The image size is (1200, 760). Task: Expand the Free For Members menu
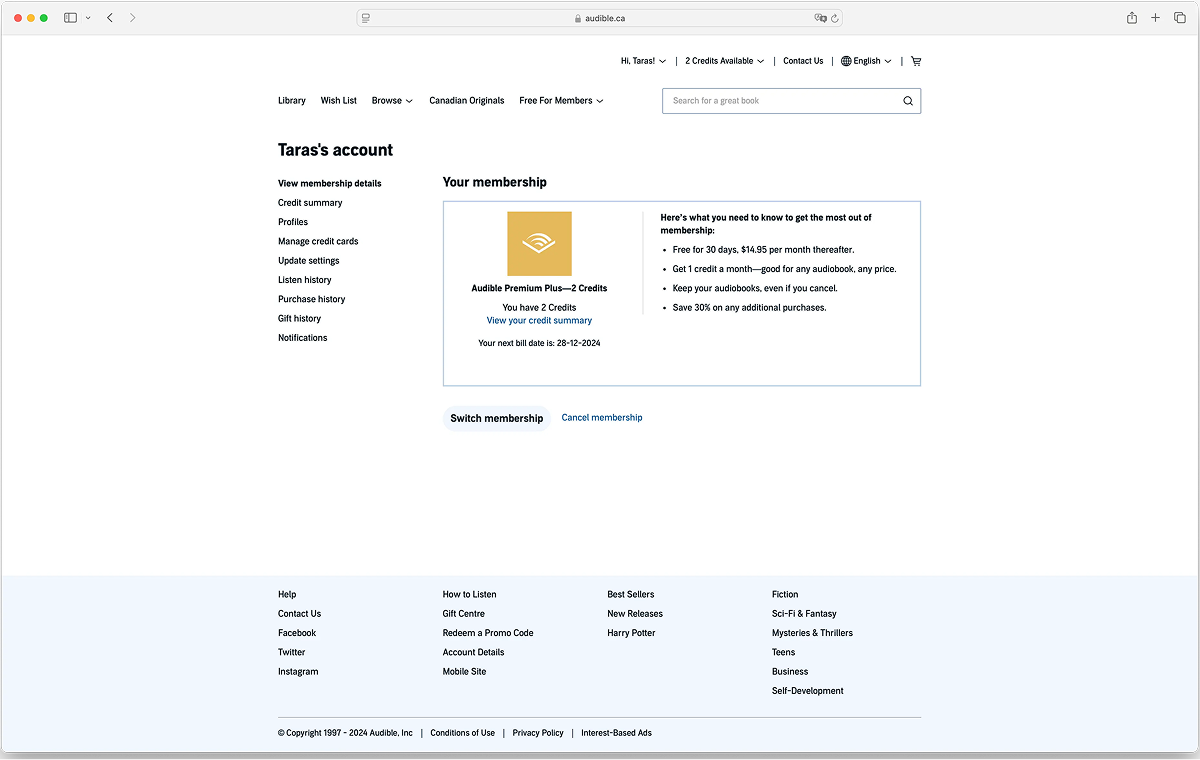(561, 101)
